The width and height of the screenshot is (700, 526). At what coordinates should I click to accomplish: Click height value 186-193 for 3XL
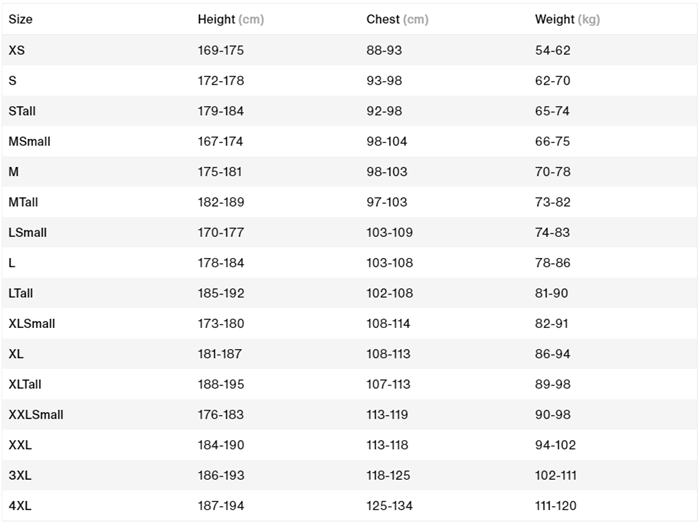click(x=221, y=475)
